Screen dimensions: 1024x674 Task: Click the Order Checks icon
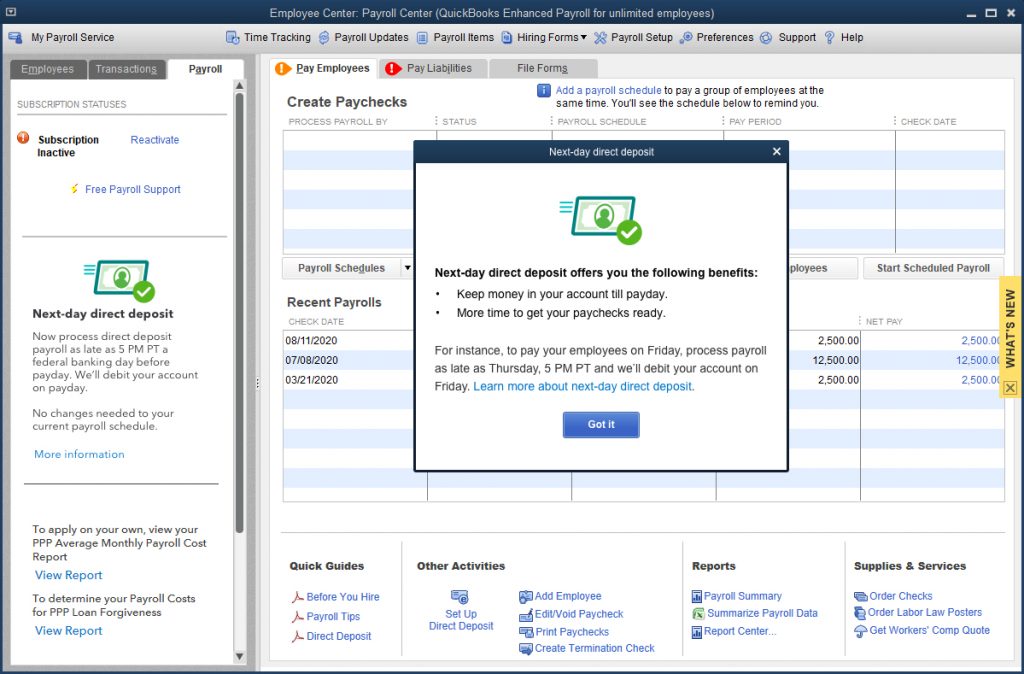[x=860, y=596]
